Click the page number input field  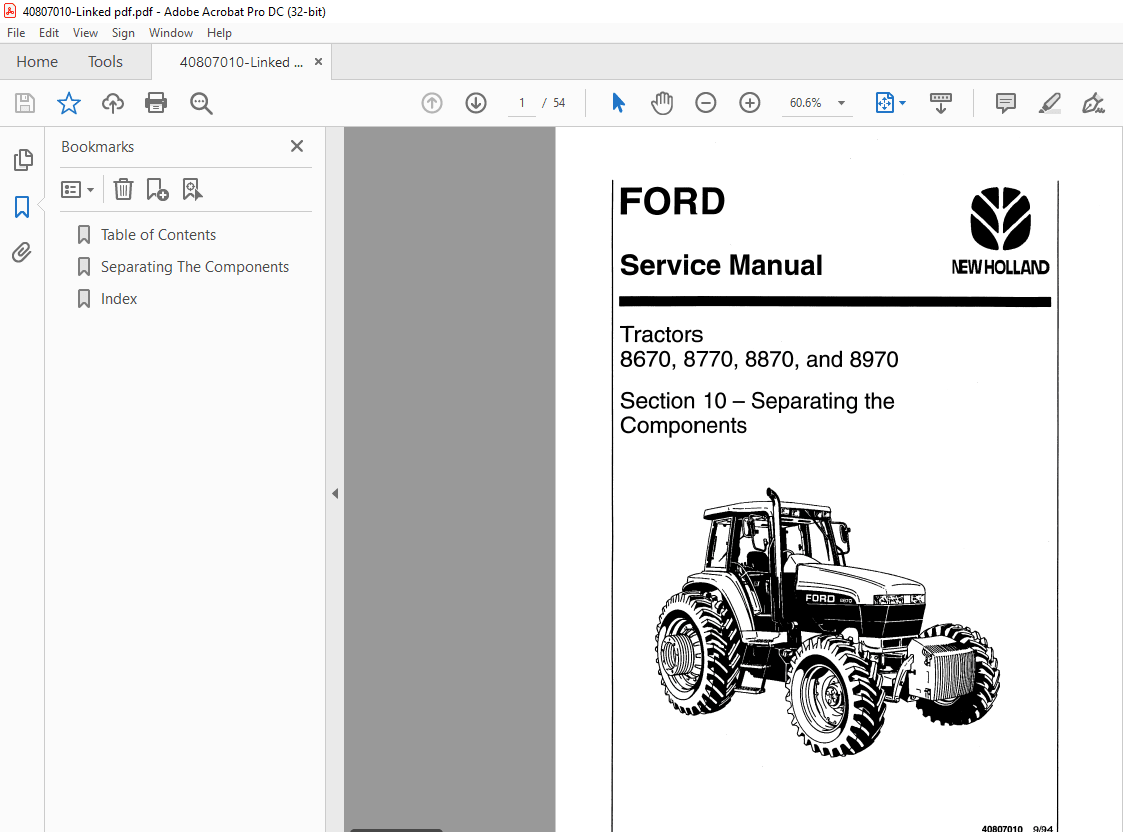pos(521,102)
